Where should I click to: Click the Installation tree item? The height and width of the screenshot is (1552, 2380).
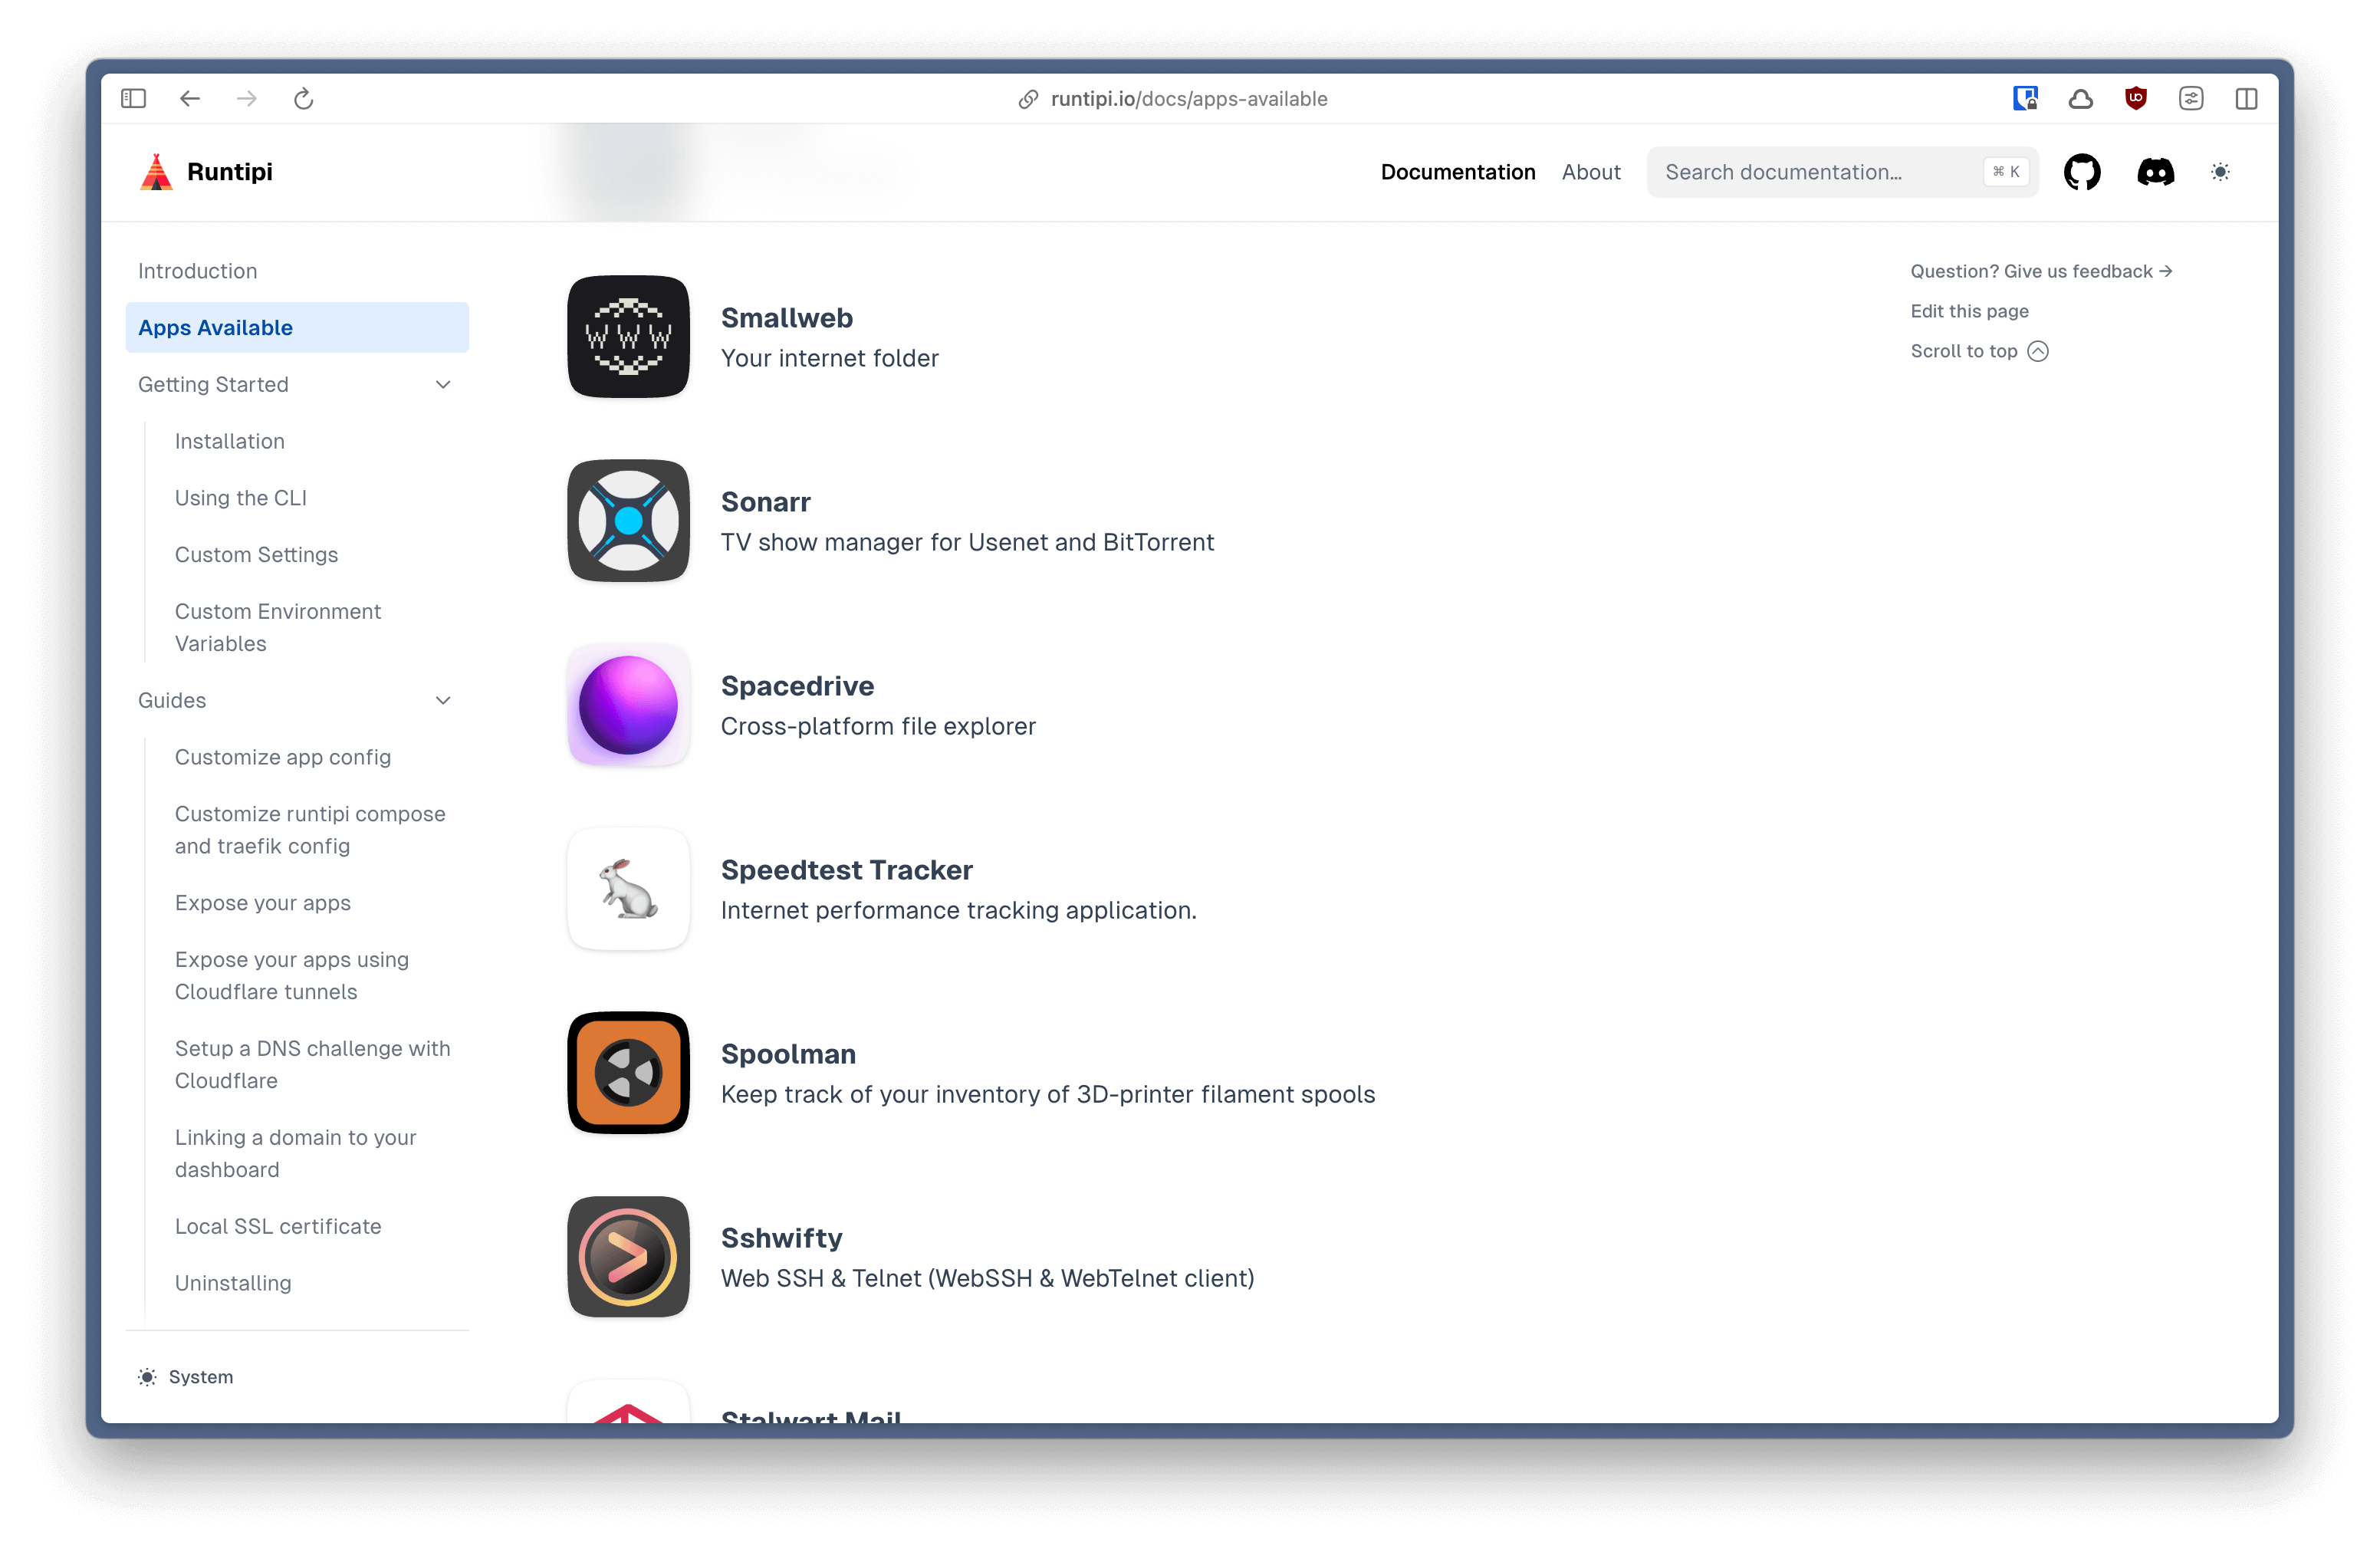[229, 440]
